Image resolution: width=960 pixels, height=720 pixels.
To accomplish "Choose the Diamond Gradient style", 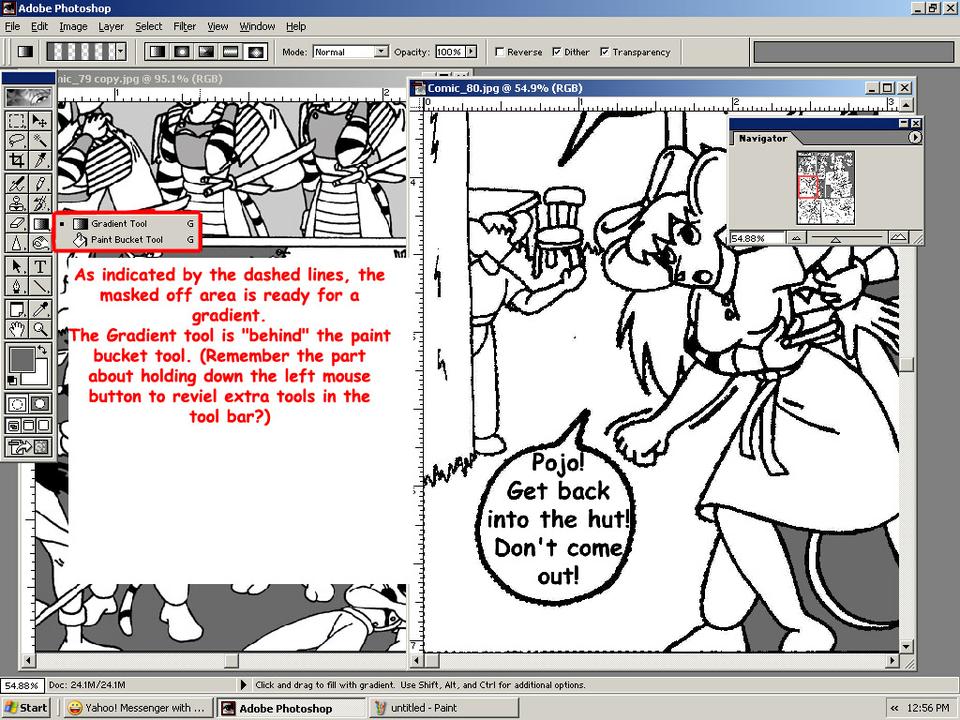I will [x=255, y=51].
